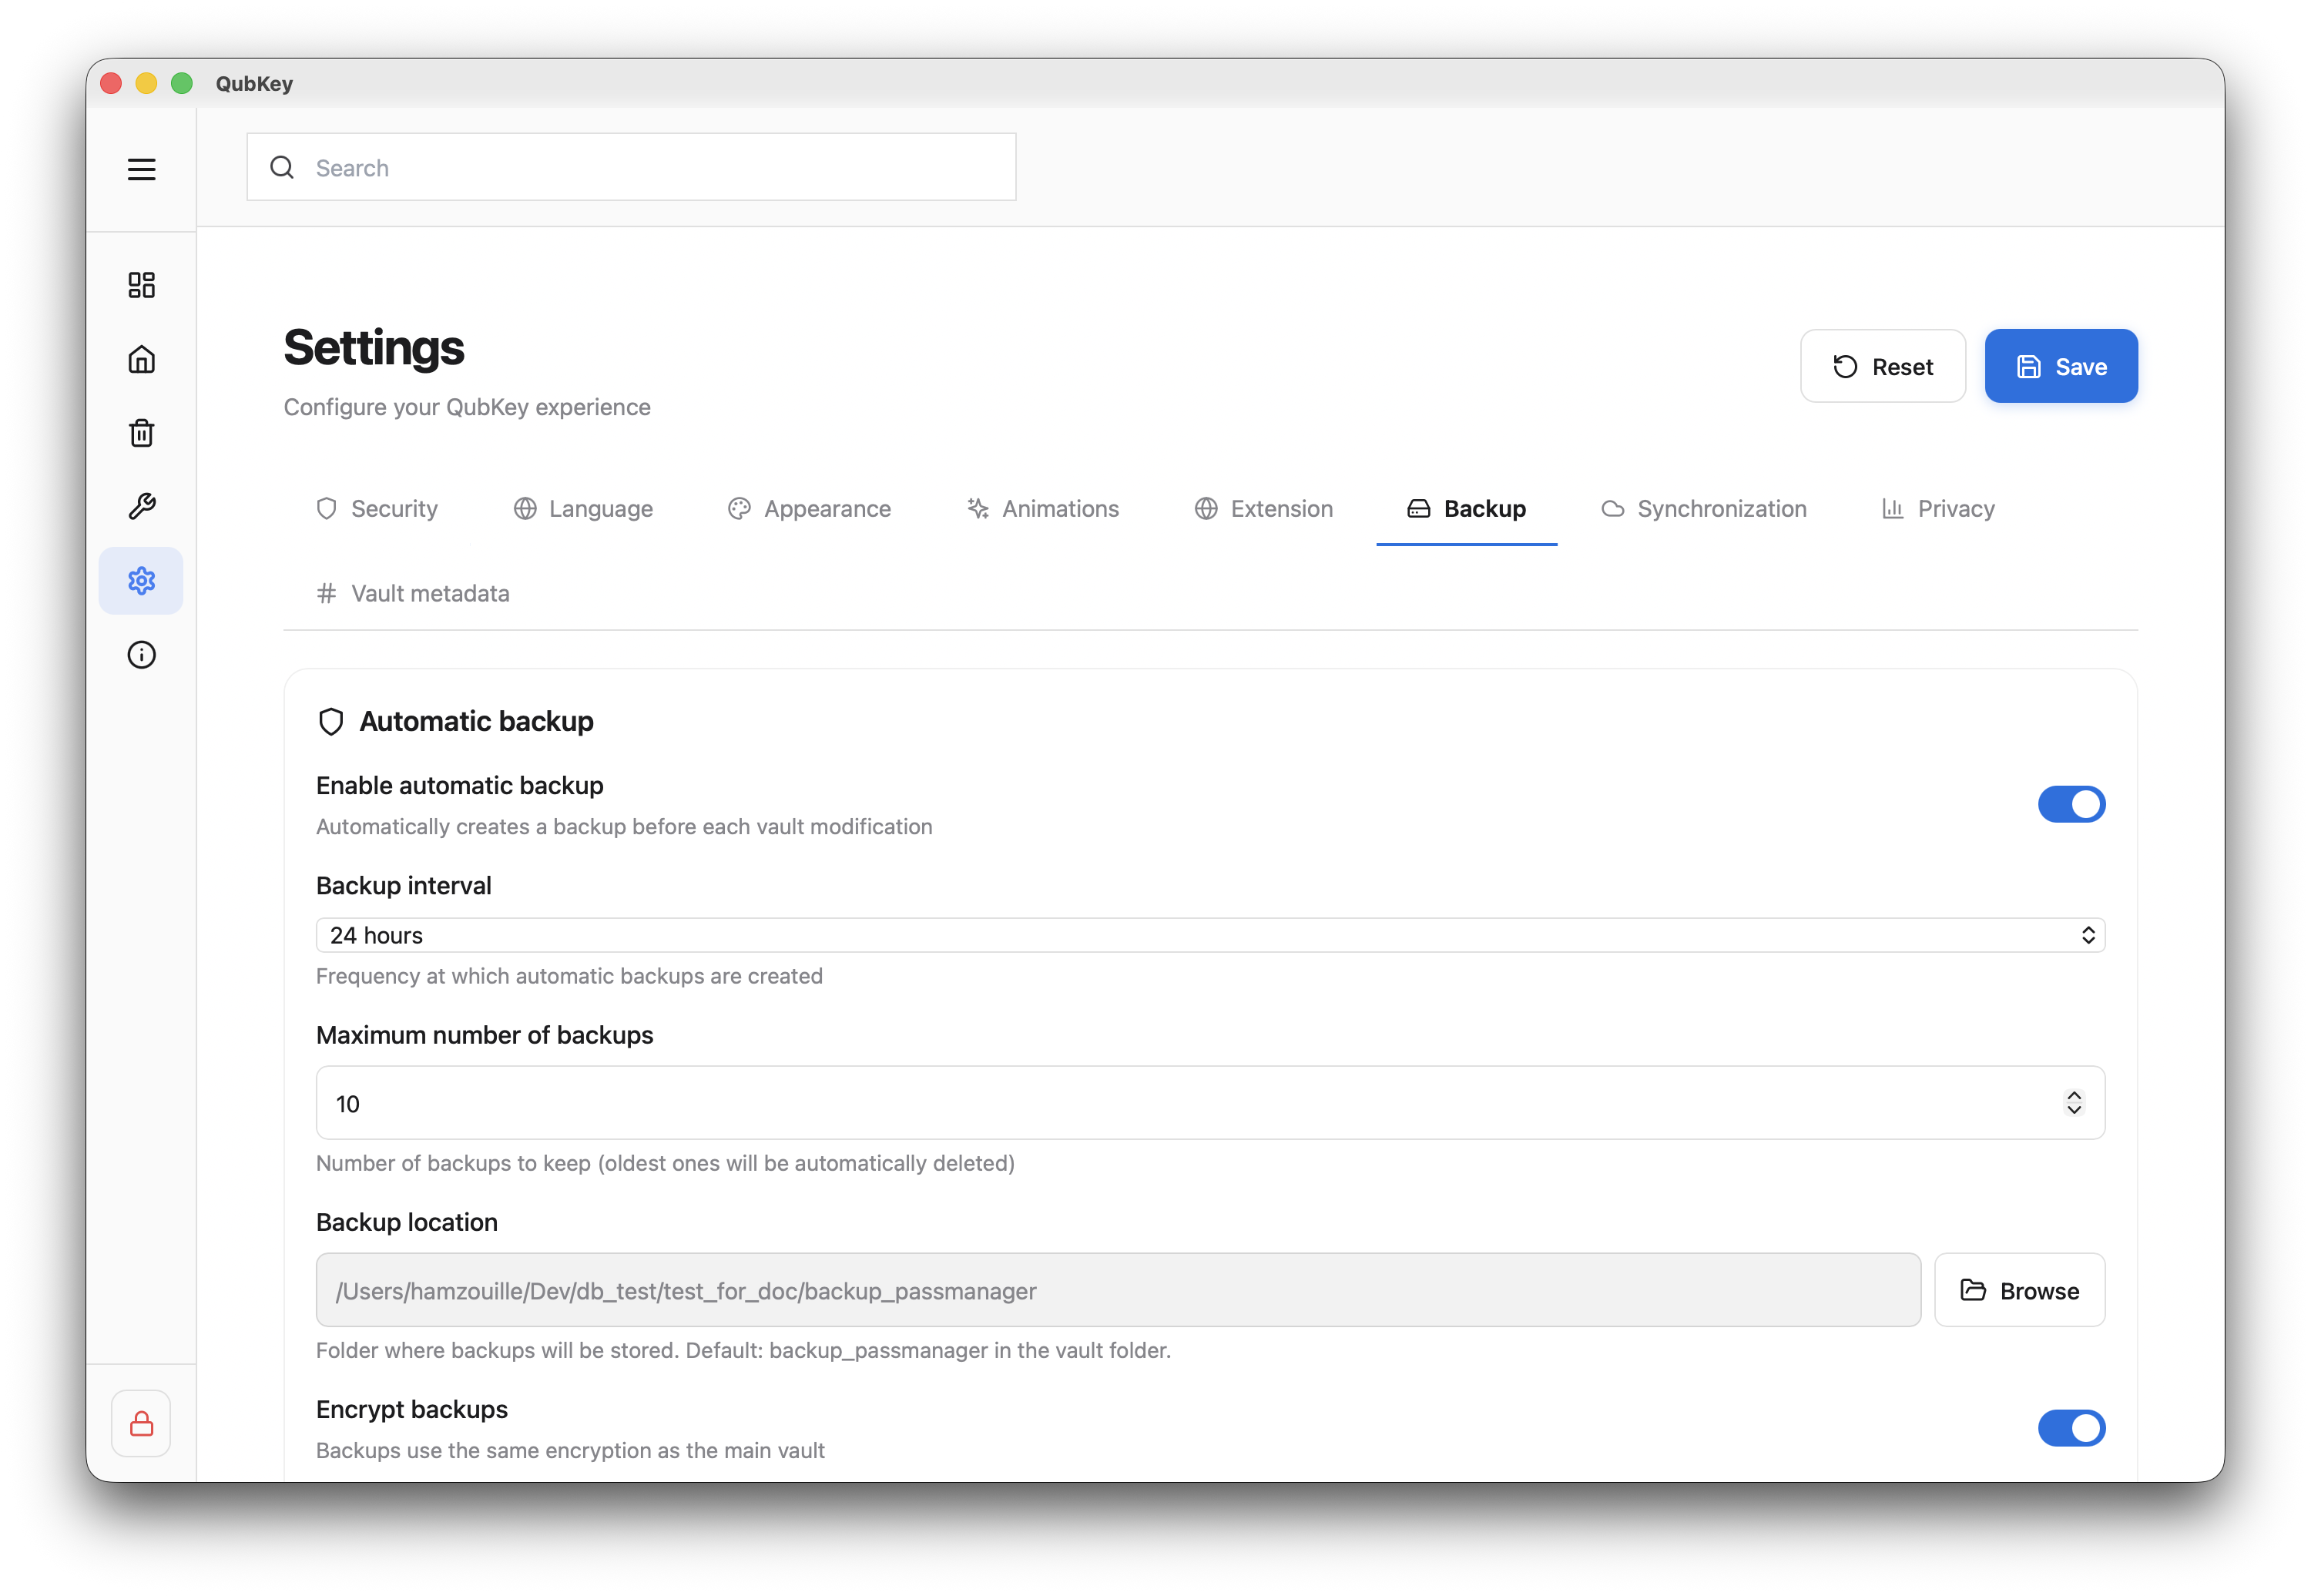Viewport: 2311px width, 1596px height.
Task: Select the Backup tab
Action: tap(1466, 509)
